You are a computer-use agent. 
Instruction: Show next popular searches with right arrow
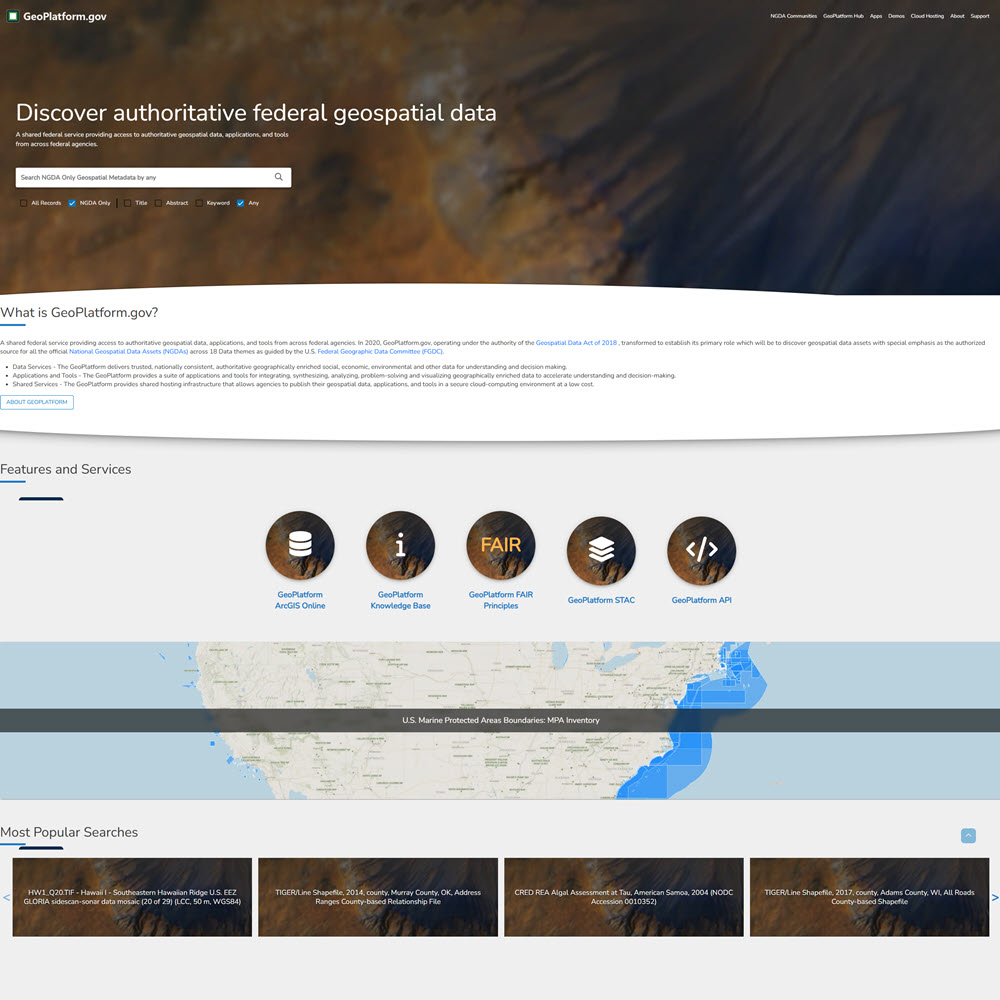click(994, 897)
